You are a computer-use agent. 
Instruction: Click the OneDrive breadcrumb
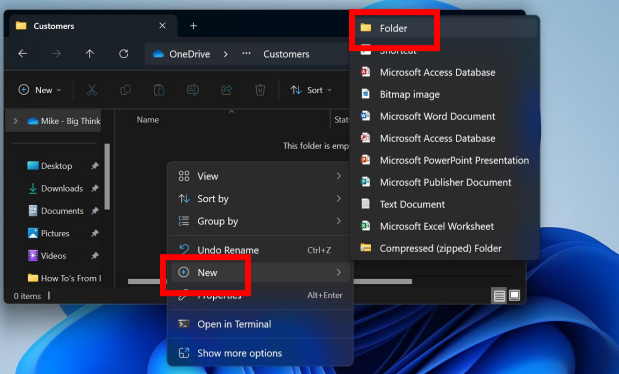pyautogui.click(x=182, y=54)
